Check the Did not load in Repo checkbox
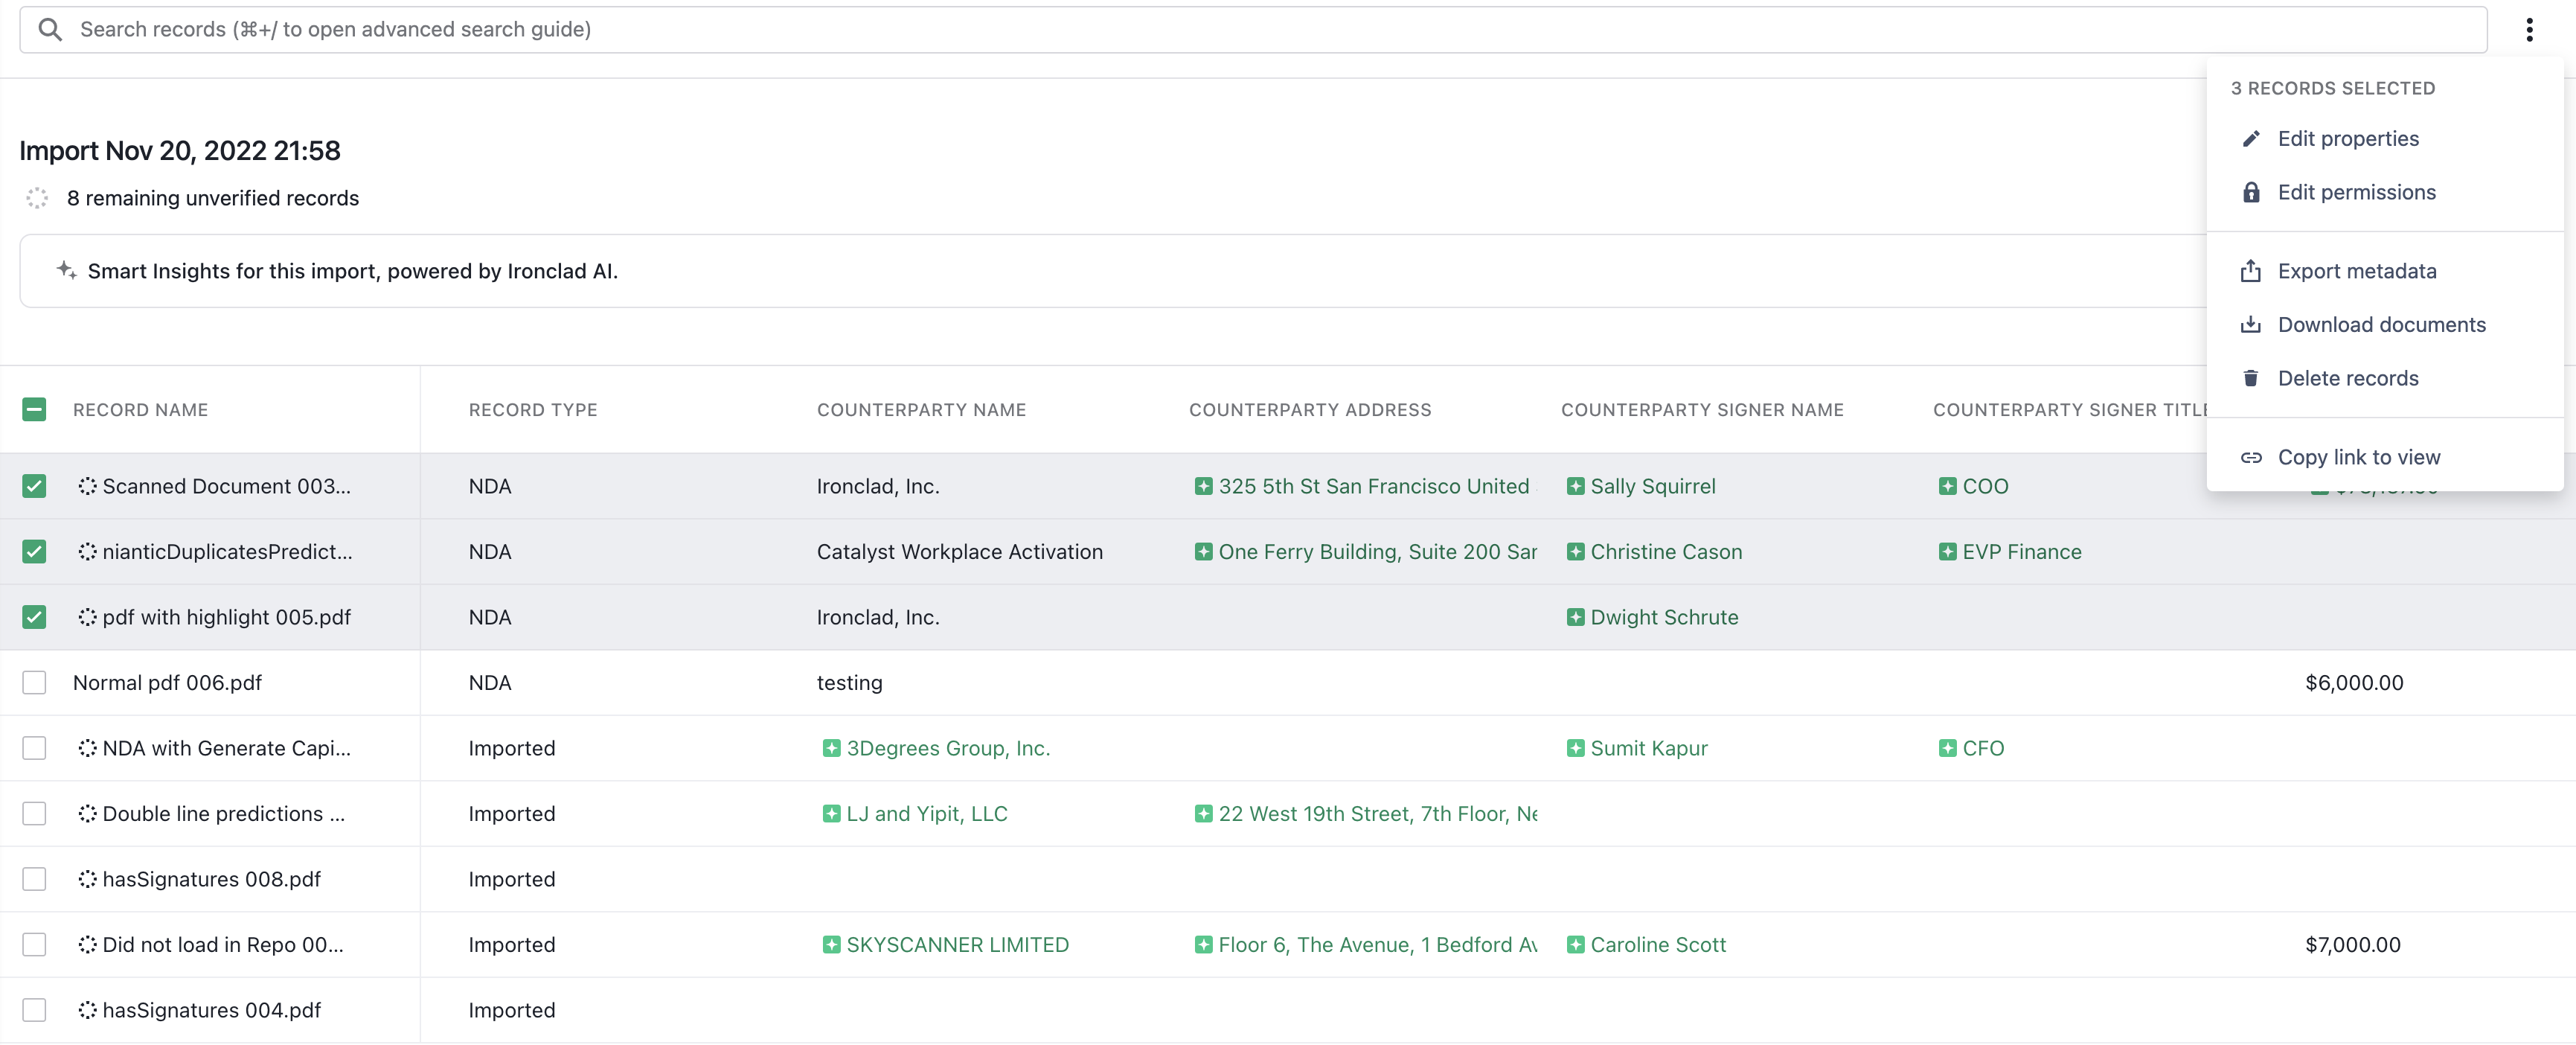The height and width of the screenshot is (1045, 2576). coord(34,944)
